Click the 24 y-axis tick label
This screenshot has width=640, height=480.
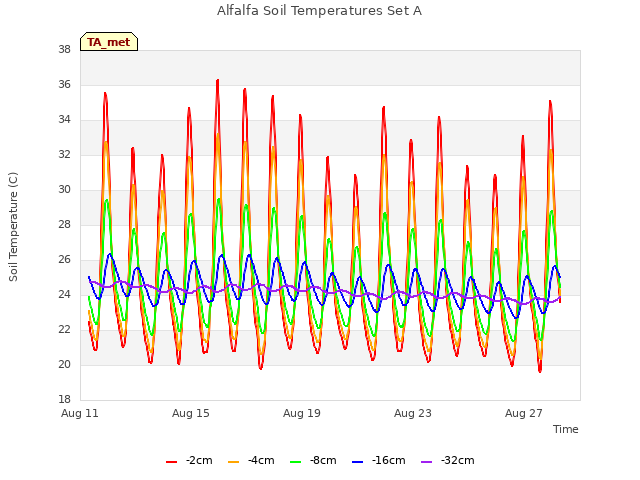tap(64, 295)
